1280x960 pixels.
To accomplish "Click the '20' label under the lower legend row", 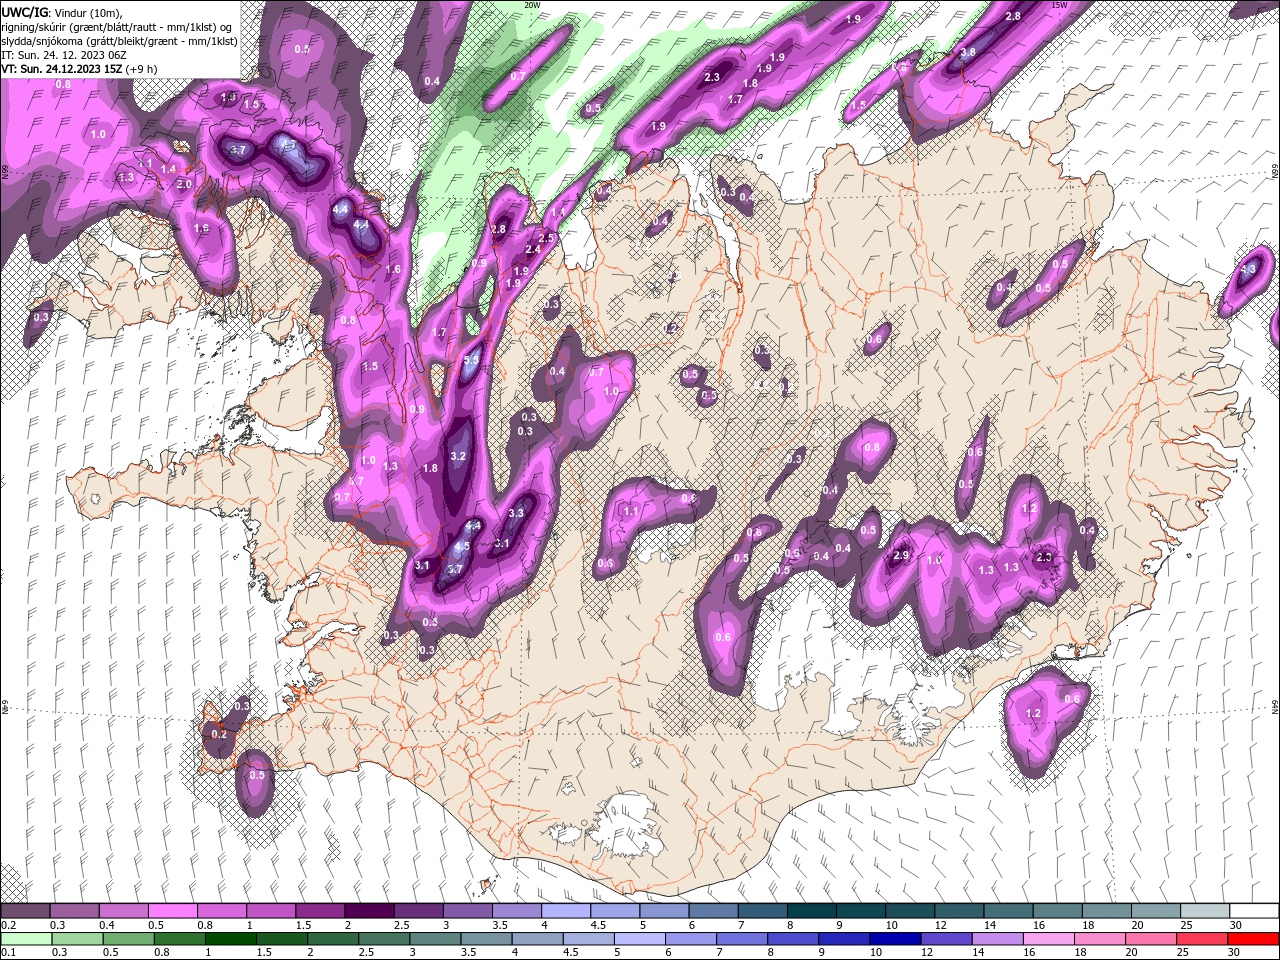I will pyautogui.click(x=1130, y=954).
